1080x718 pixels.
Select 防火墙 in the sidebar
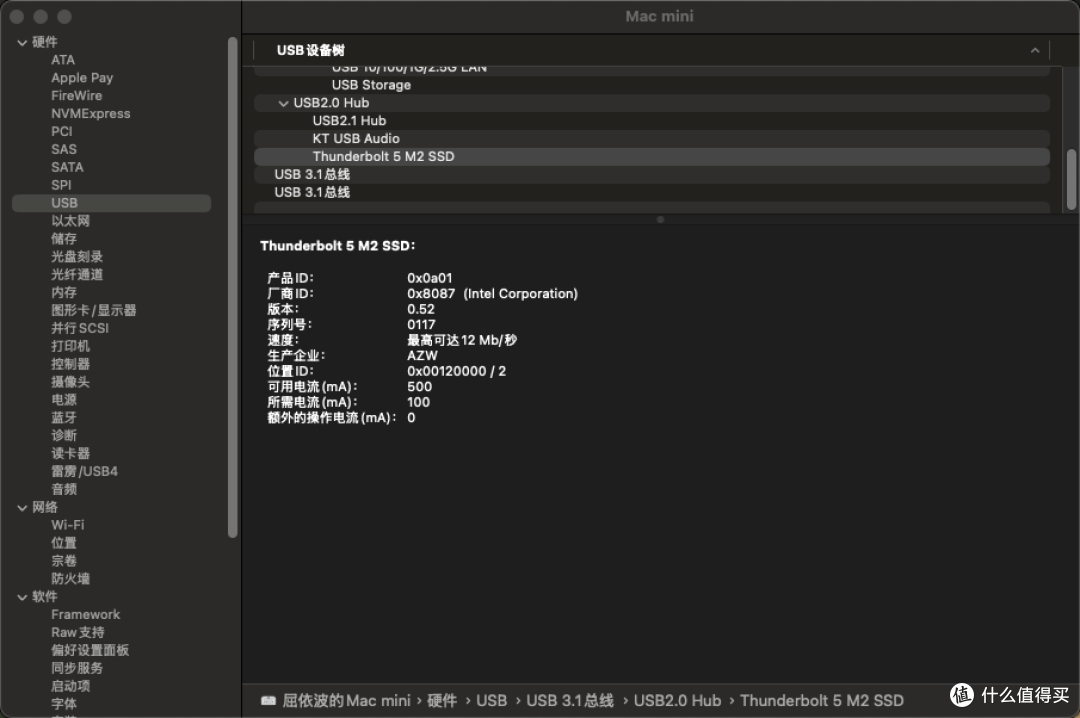(x=70, y=579)
